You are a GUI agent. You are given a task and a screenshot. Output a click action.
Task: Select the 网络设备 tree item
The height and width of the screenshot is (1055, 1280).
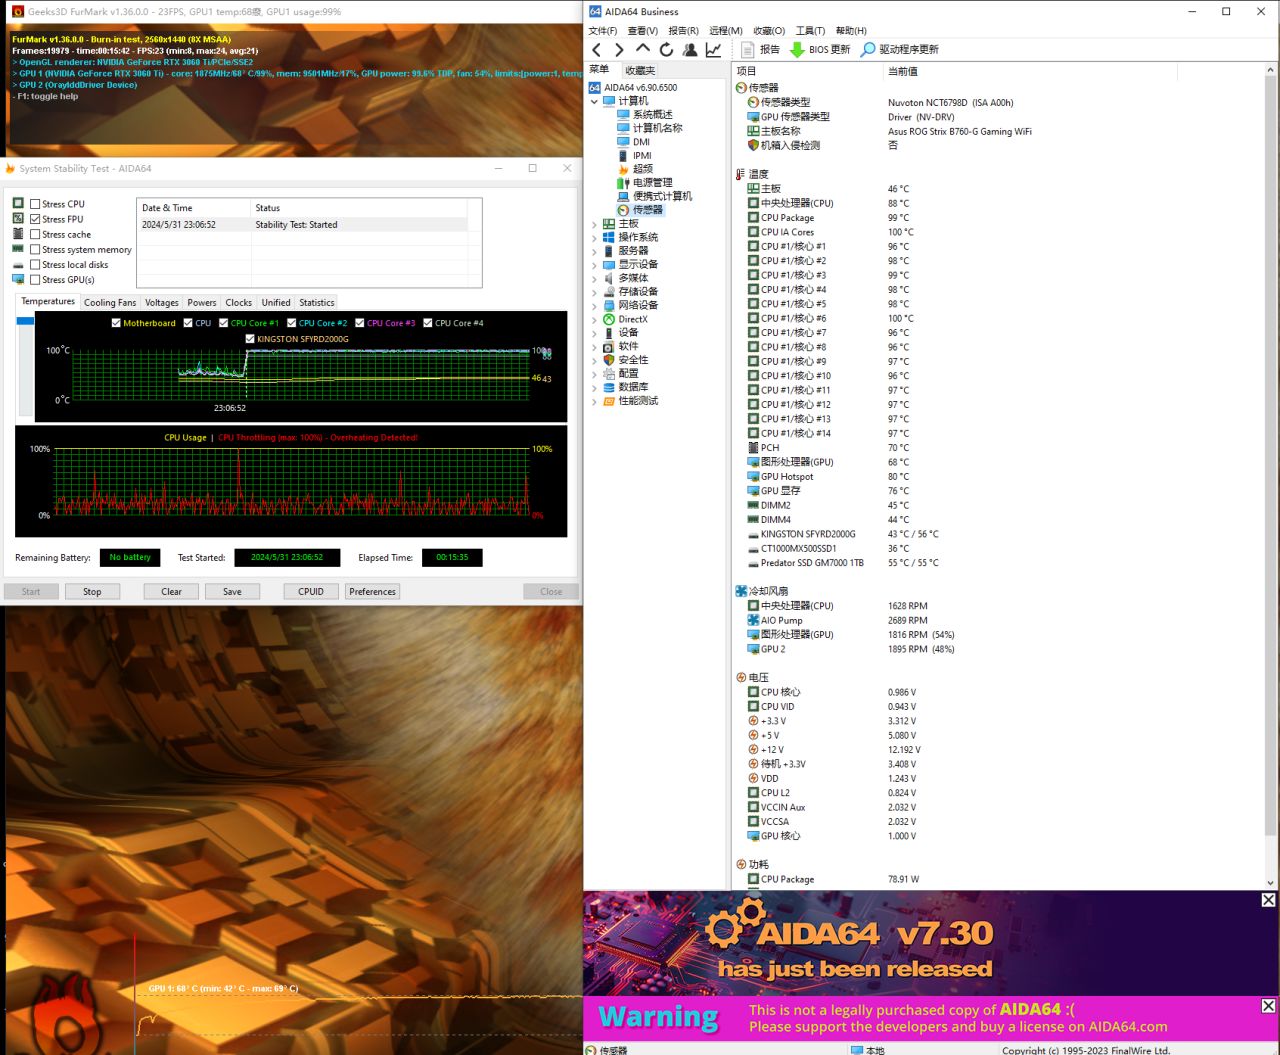coord(638,305)
